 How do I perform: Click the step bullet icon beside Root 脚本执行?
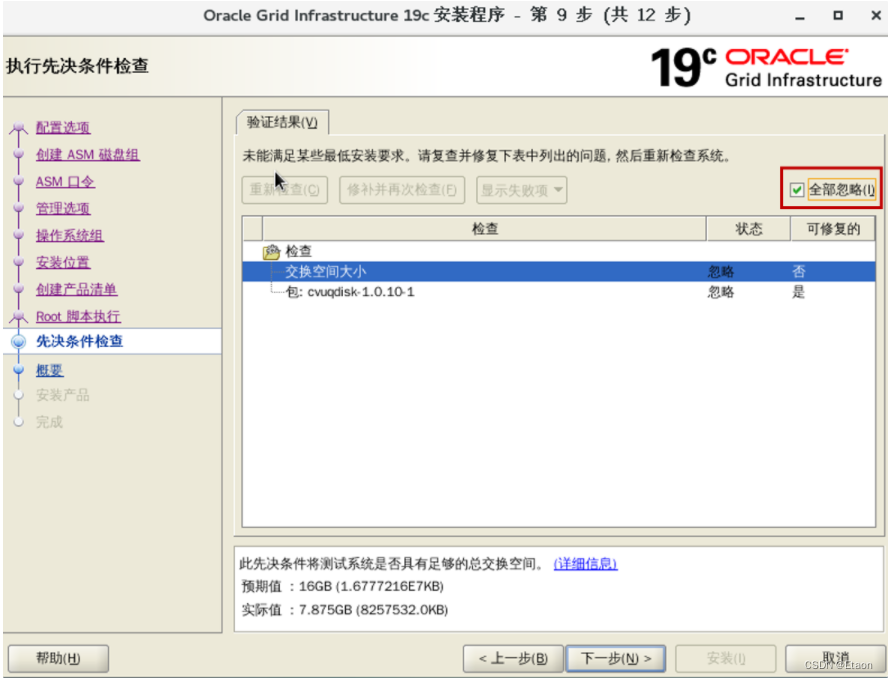19,317
